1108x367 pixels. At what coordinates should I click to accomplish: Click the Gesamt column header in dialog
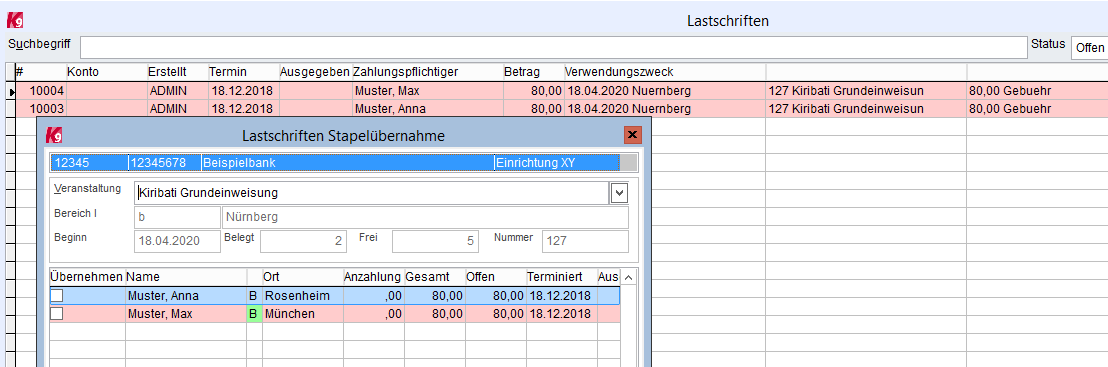click(x=434, y=276)
